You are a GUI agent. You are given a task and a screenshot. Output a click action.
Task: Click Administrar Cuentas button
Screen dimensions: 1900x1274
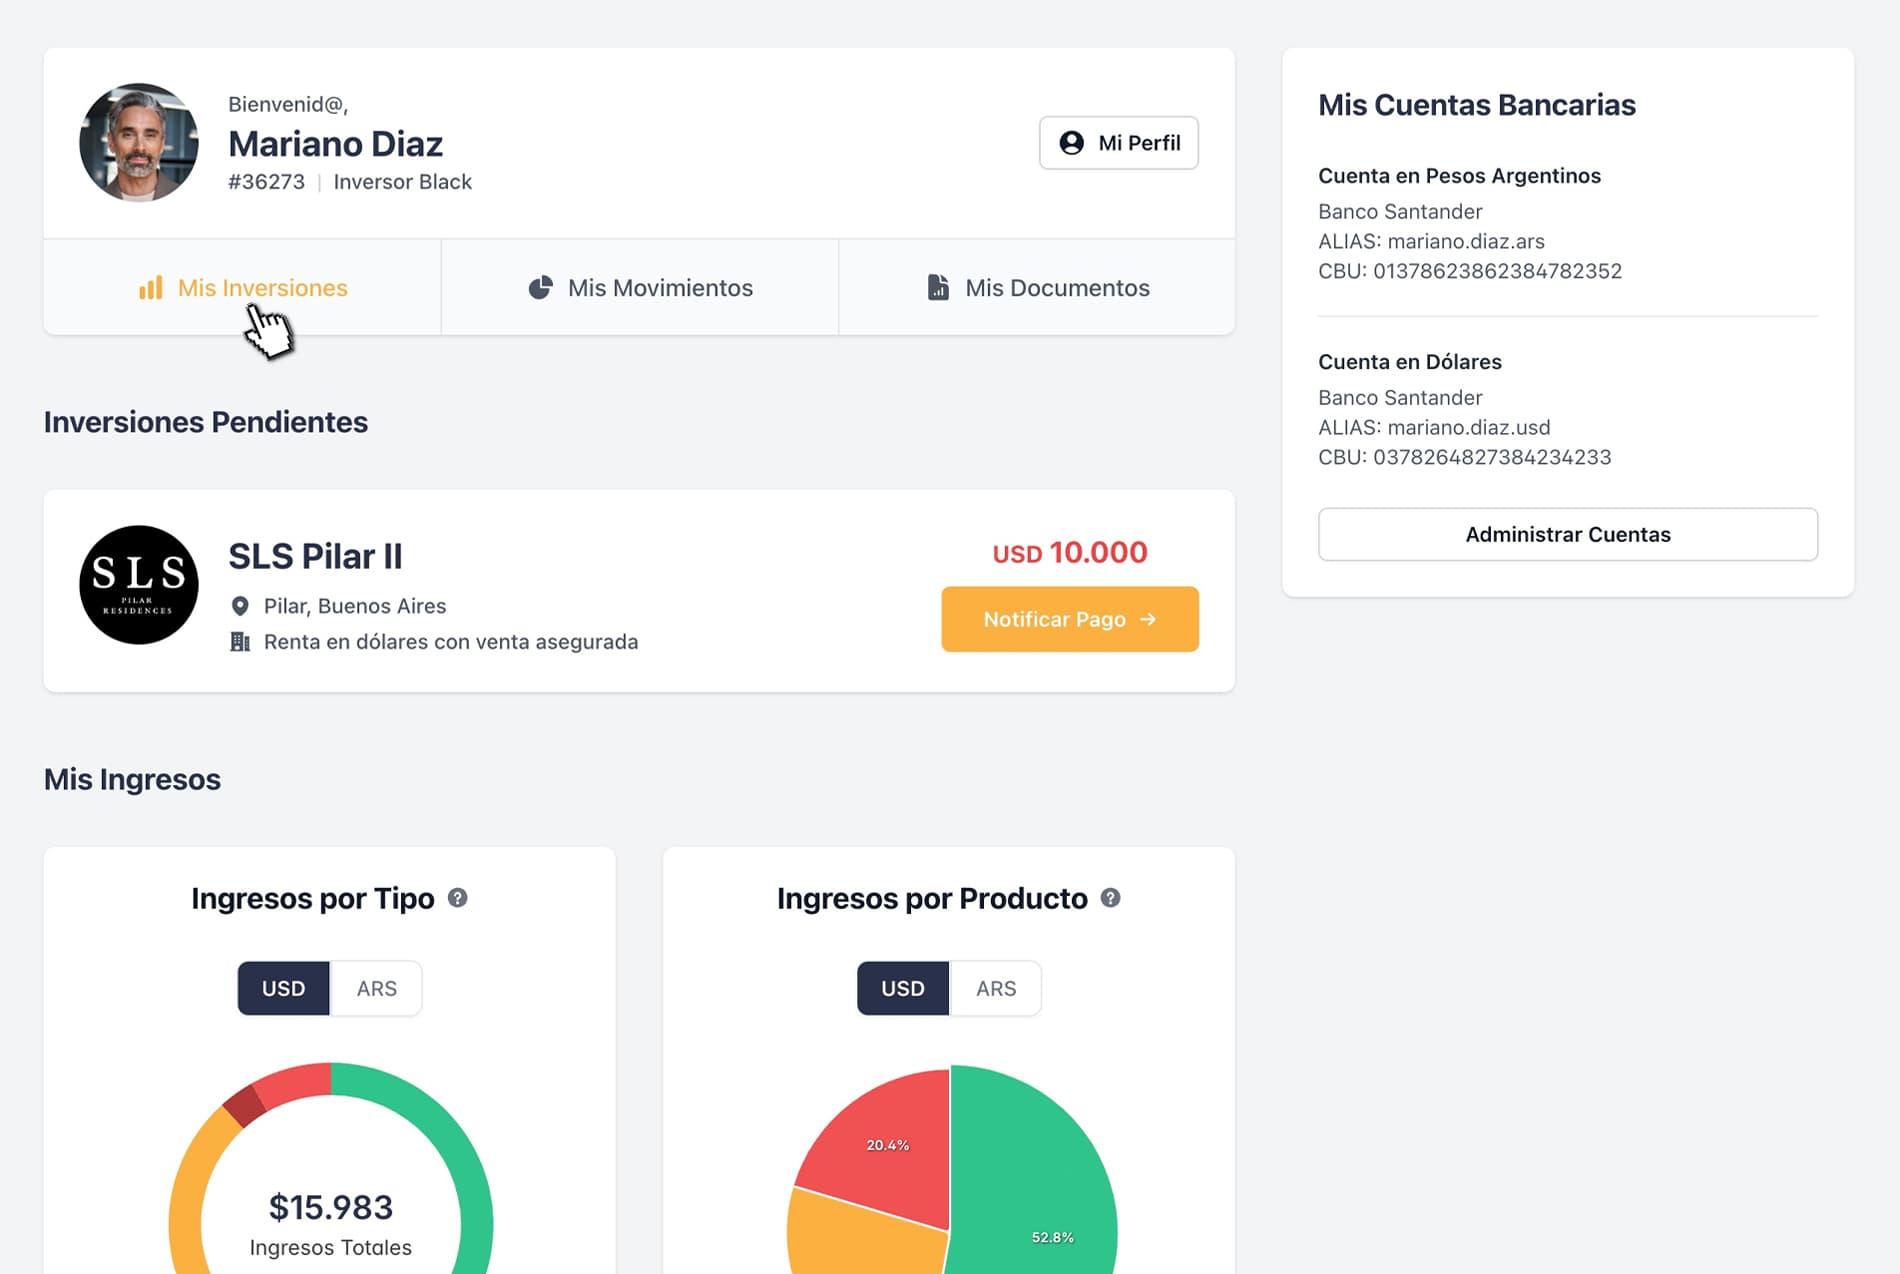[1567, 534]
